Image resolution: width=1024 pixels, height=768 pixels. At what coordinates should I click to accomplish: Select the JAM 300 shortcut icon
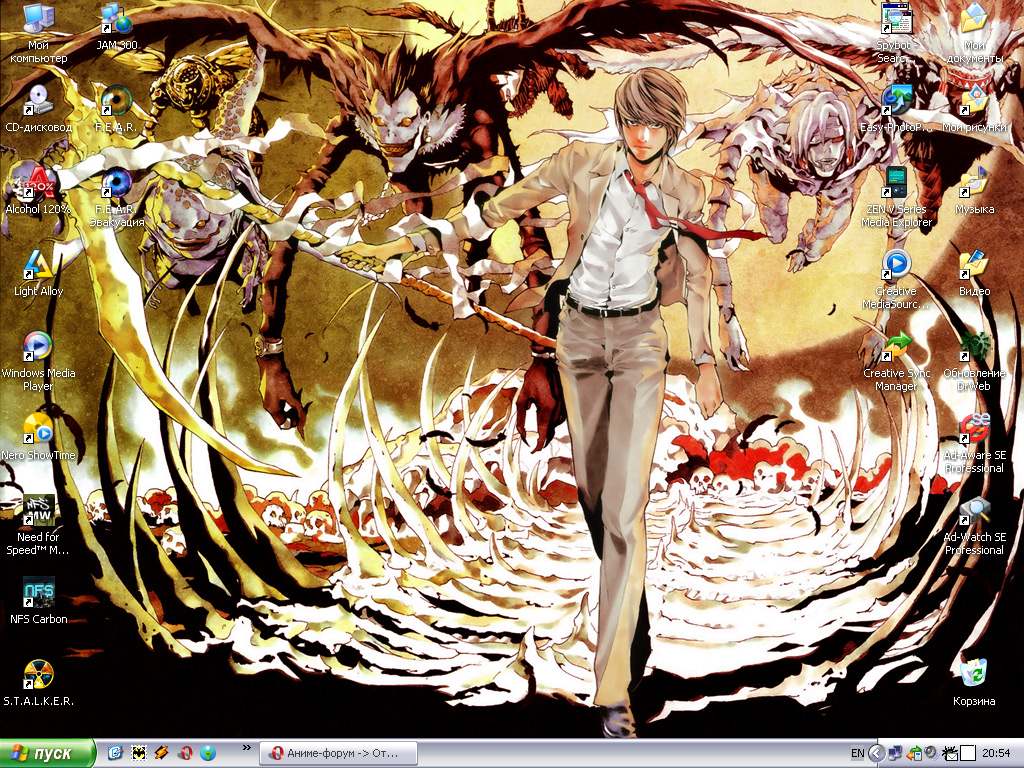point(117,27)
